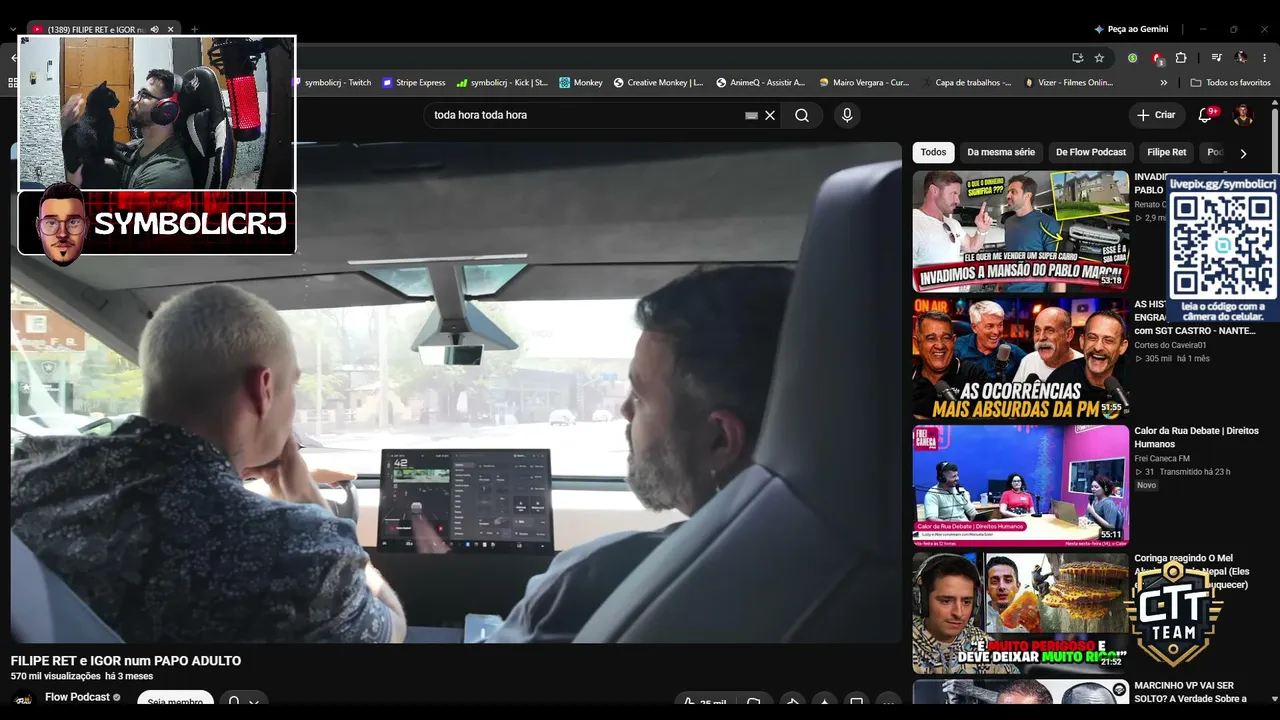Open the Chrome three-dot menu

(x=1265, y=58)
